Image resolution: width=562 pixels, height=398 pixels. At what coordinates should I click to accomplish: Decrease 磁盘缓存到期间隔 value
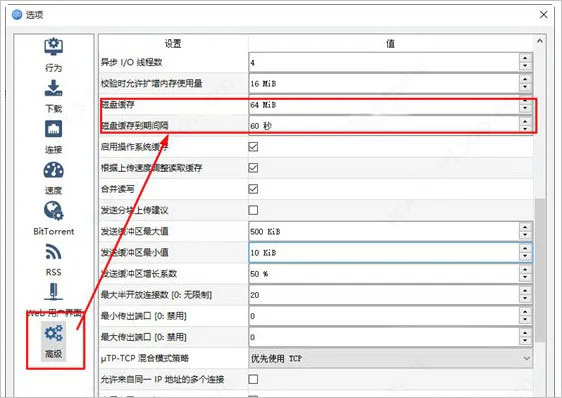[x=525, y=129]
